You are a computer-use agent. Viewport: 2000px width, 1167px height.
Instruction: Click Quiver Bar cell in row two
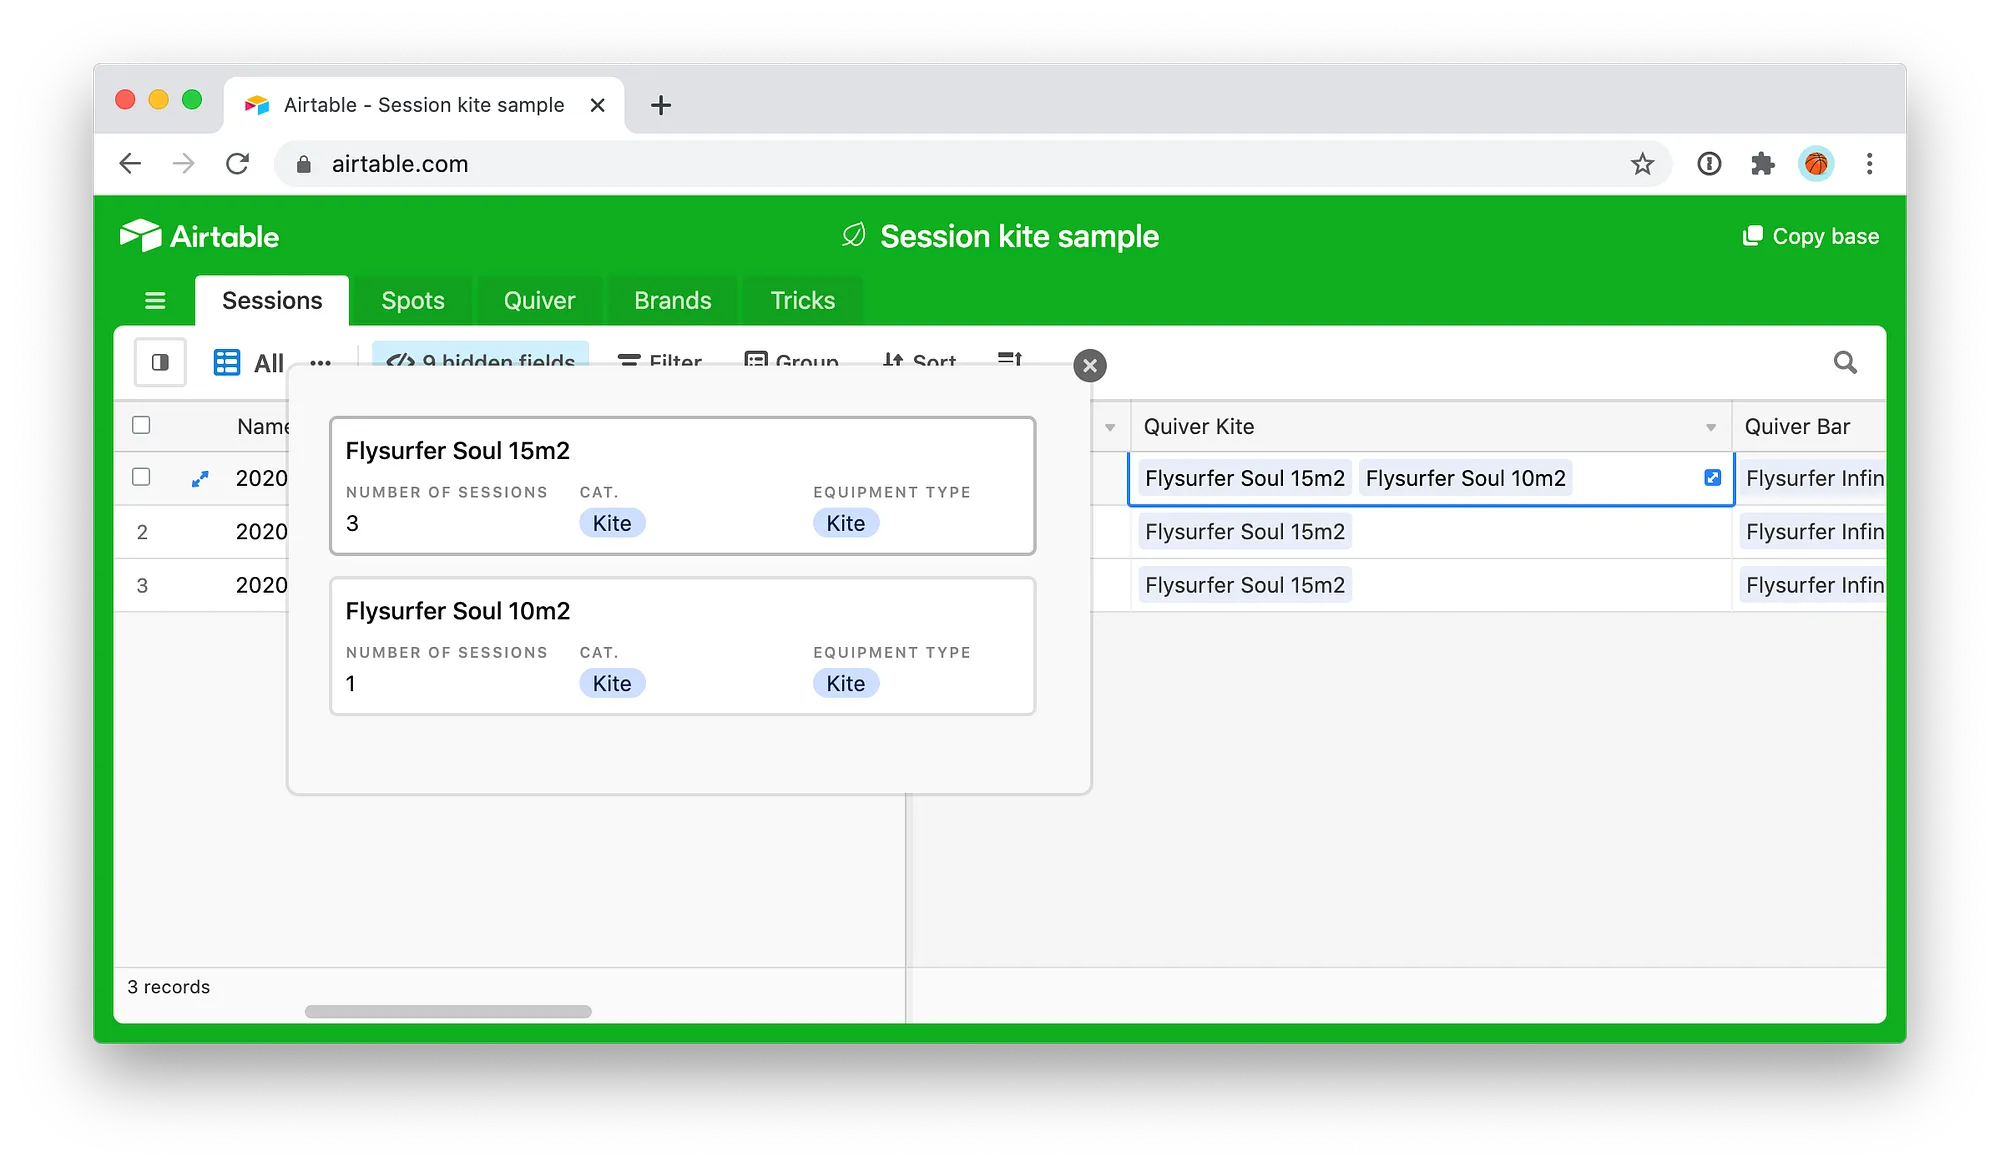point(1810,532)
